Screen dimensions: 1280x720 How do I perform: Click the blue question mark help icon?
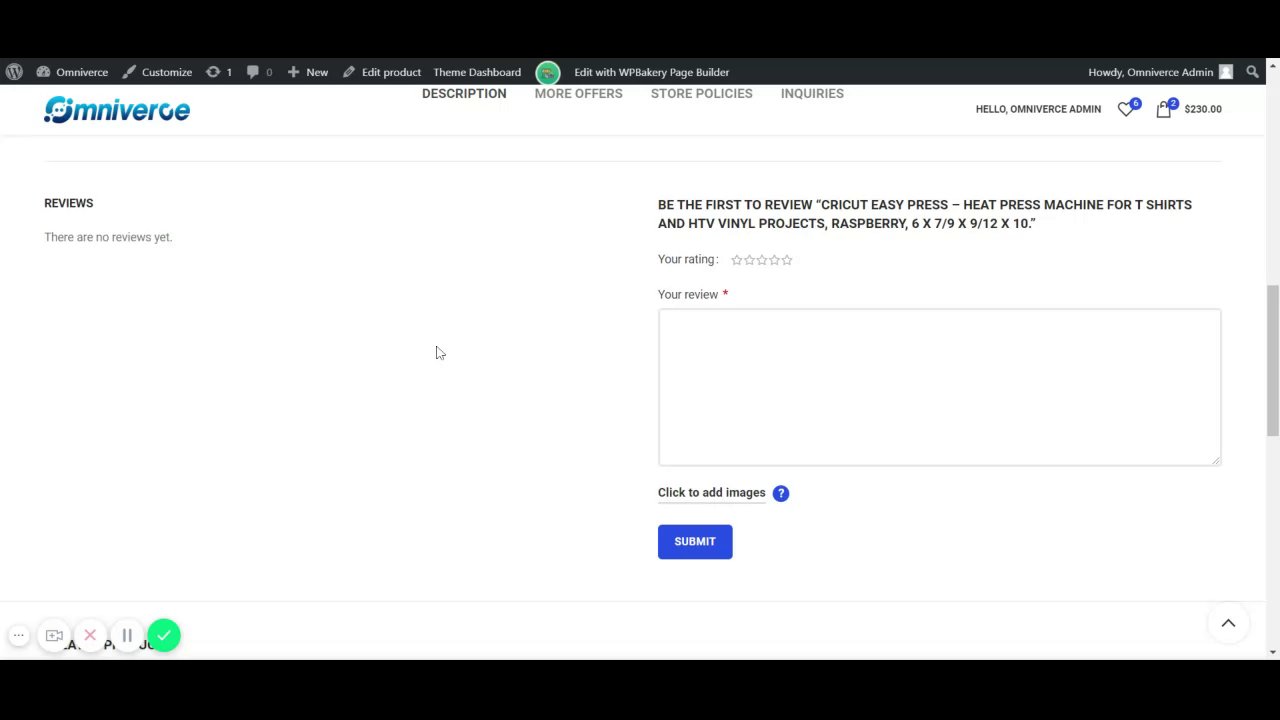[781, 493]
